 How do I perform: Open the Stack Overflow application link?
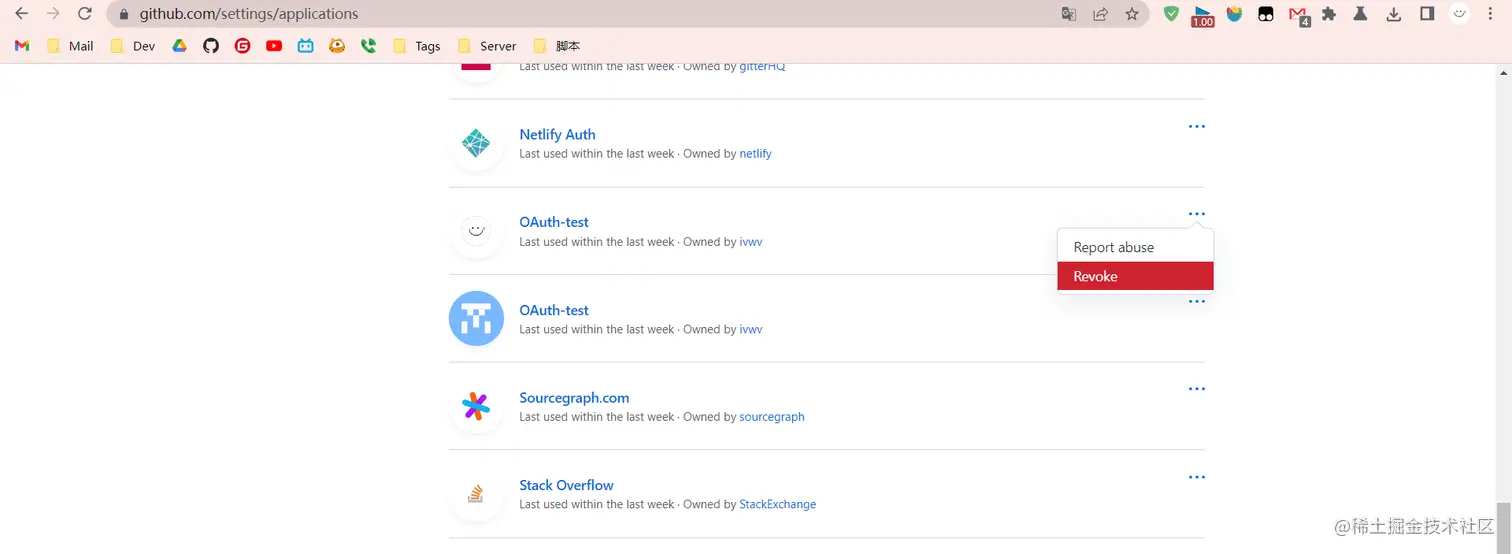coord(566,485)
